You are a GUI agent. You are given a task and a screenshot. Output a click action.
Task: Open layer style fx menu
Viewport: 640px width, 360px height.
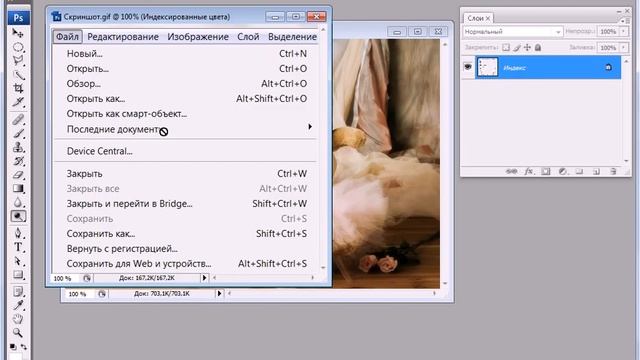click(x=529, y=171)
